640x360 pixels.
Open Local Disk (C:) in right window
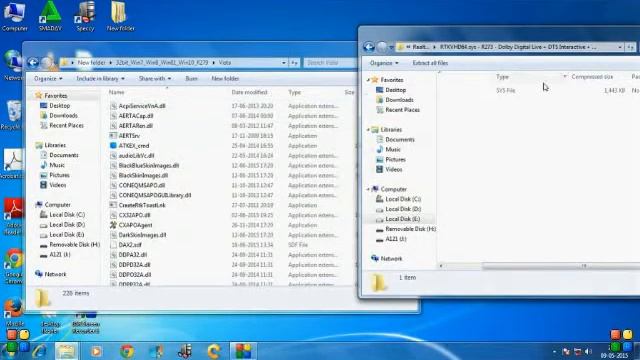403,199
